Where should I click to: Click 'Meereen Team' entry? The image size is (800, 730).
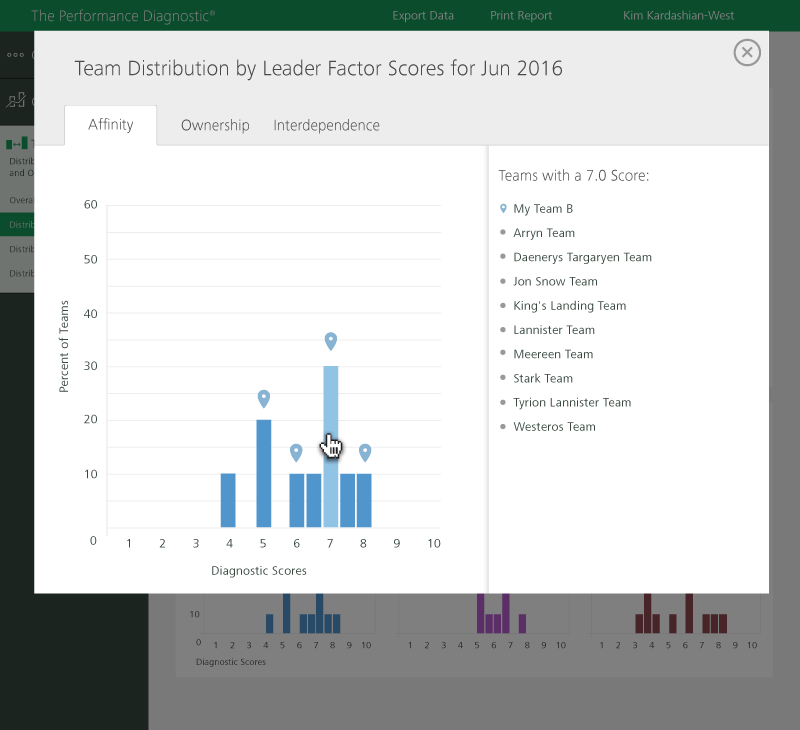[553, 354]
